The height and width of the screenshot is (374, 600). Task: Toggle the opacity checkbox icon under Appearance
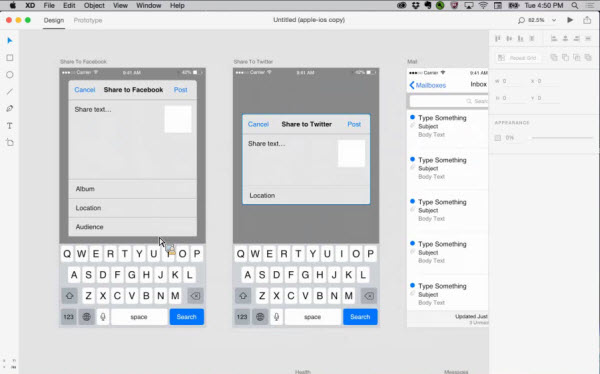click(497, 138)
